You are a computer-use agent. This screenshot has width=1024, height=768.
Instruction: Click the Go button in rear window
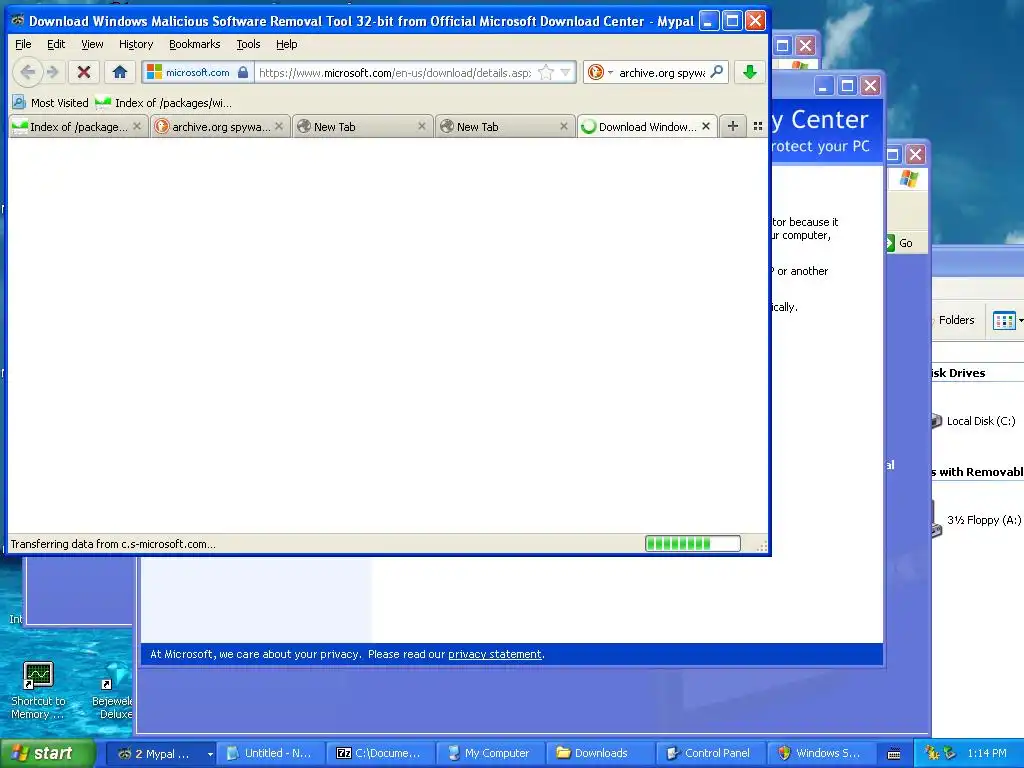tap(900, 243)
